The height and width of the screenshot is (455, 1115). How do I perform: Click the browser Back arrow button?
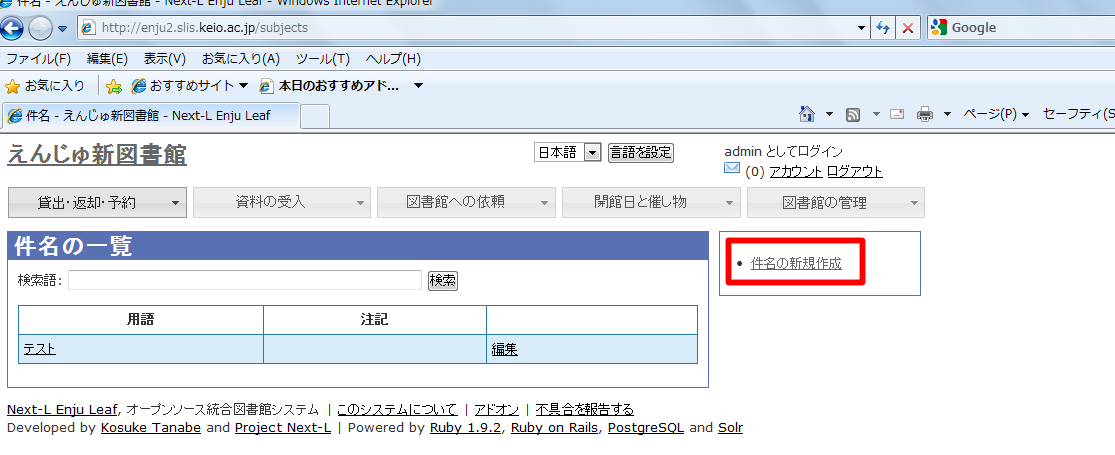click(13, 28)
